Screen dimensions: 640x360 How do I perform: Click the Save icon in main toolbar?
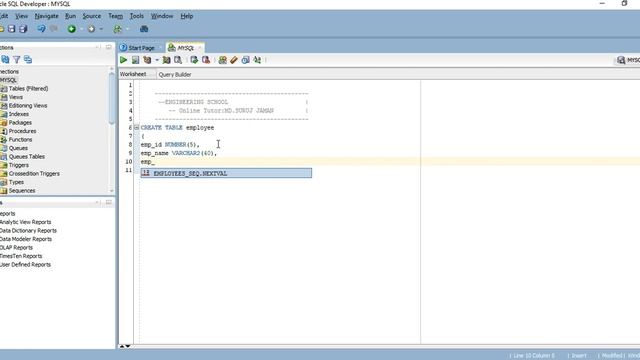pos(11,29)
